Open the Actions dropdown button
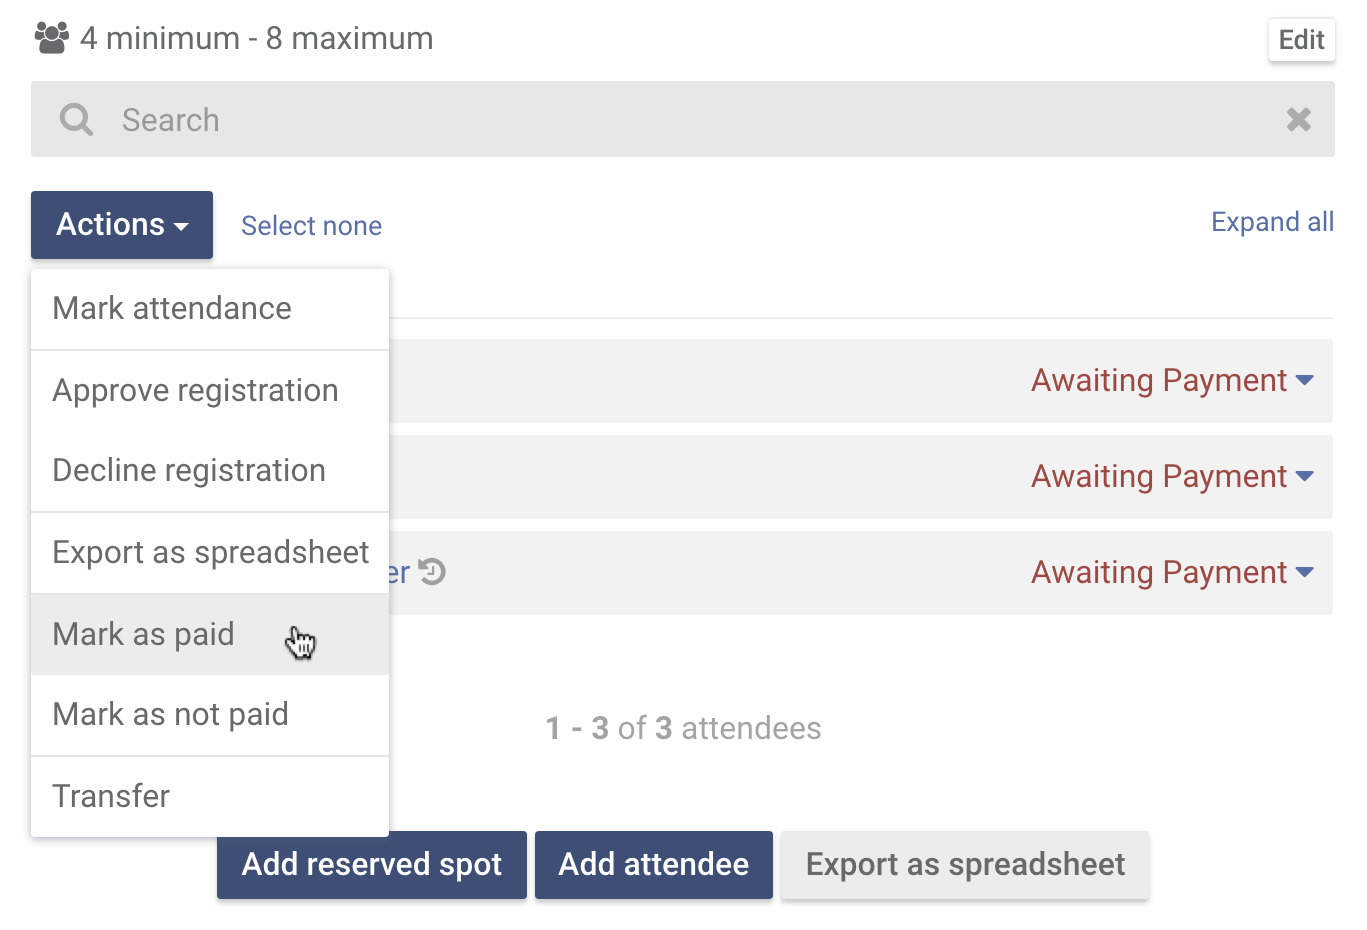 [122, 225]
